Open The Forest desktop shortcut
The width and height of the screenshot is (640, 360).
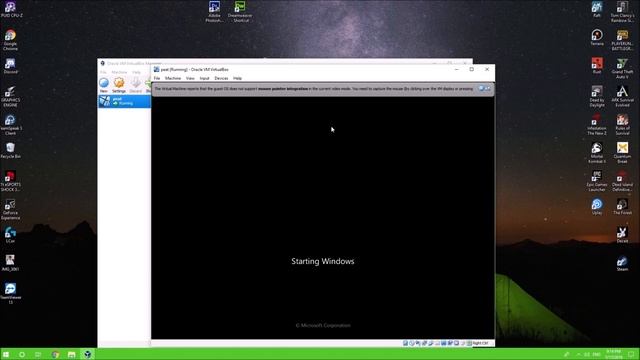click(x=622, y=207)
